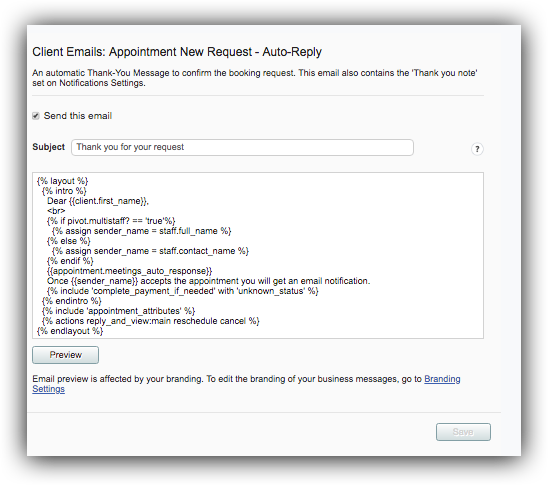Click the {% else %} line in template

[x=68, y=241]
